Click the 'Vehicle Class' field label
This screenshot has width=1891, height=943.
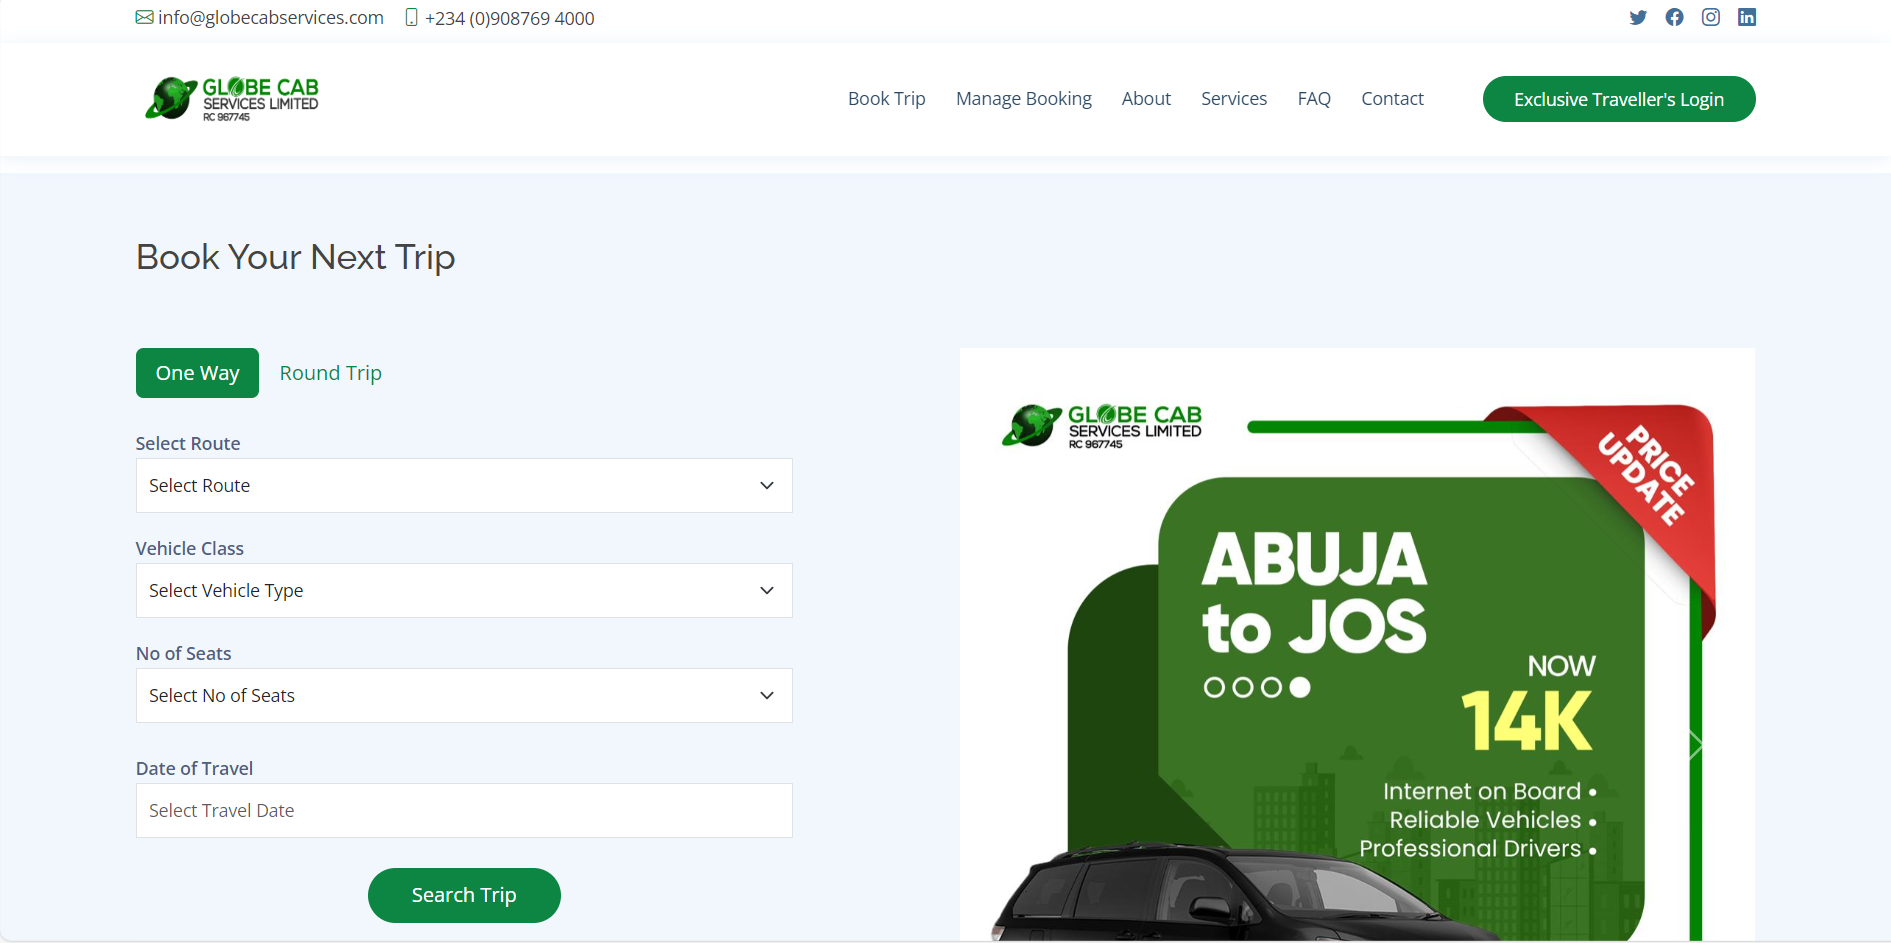tap(190, 548)
